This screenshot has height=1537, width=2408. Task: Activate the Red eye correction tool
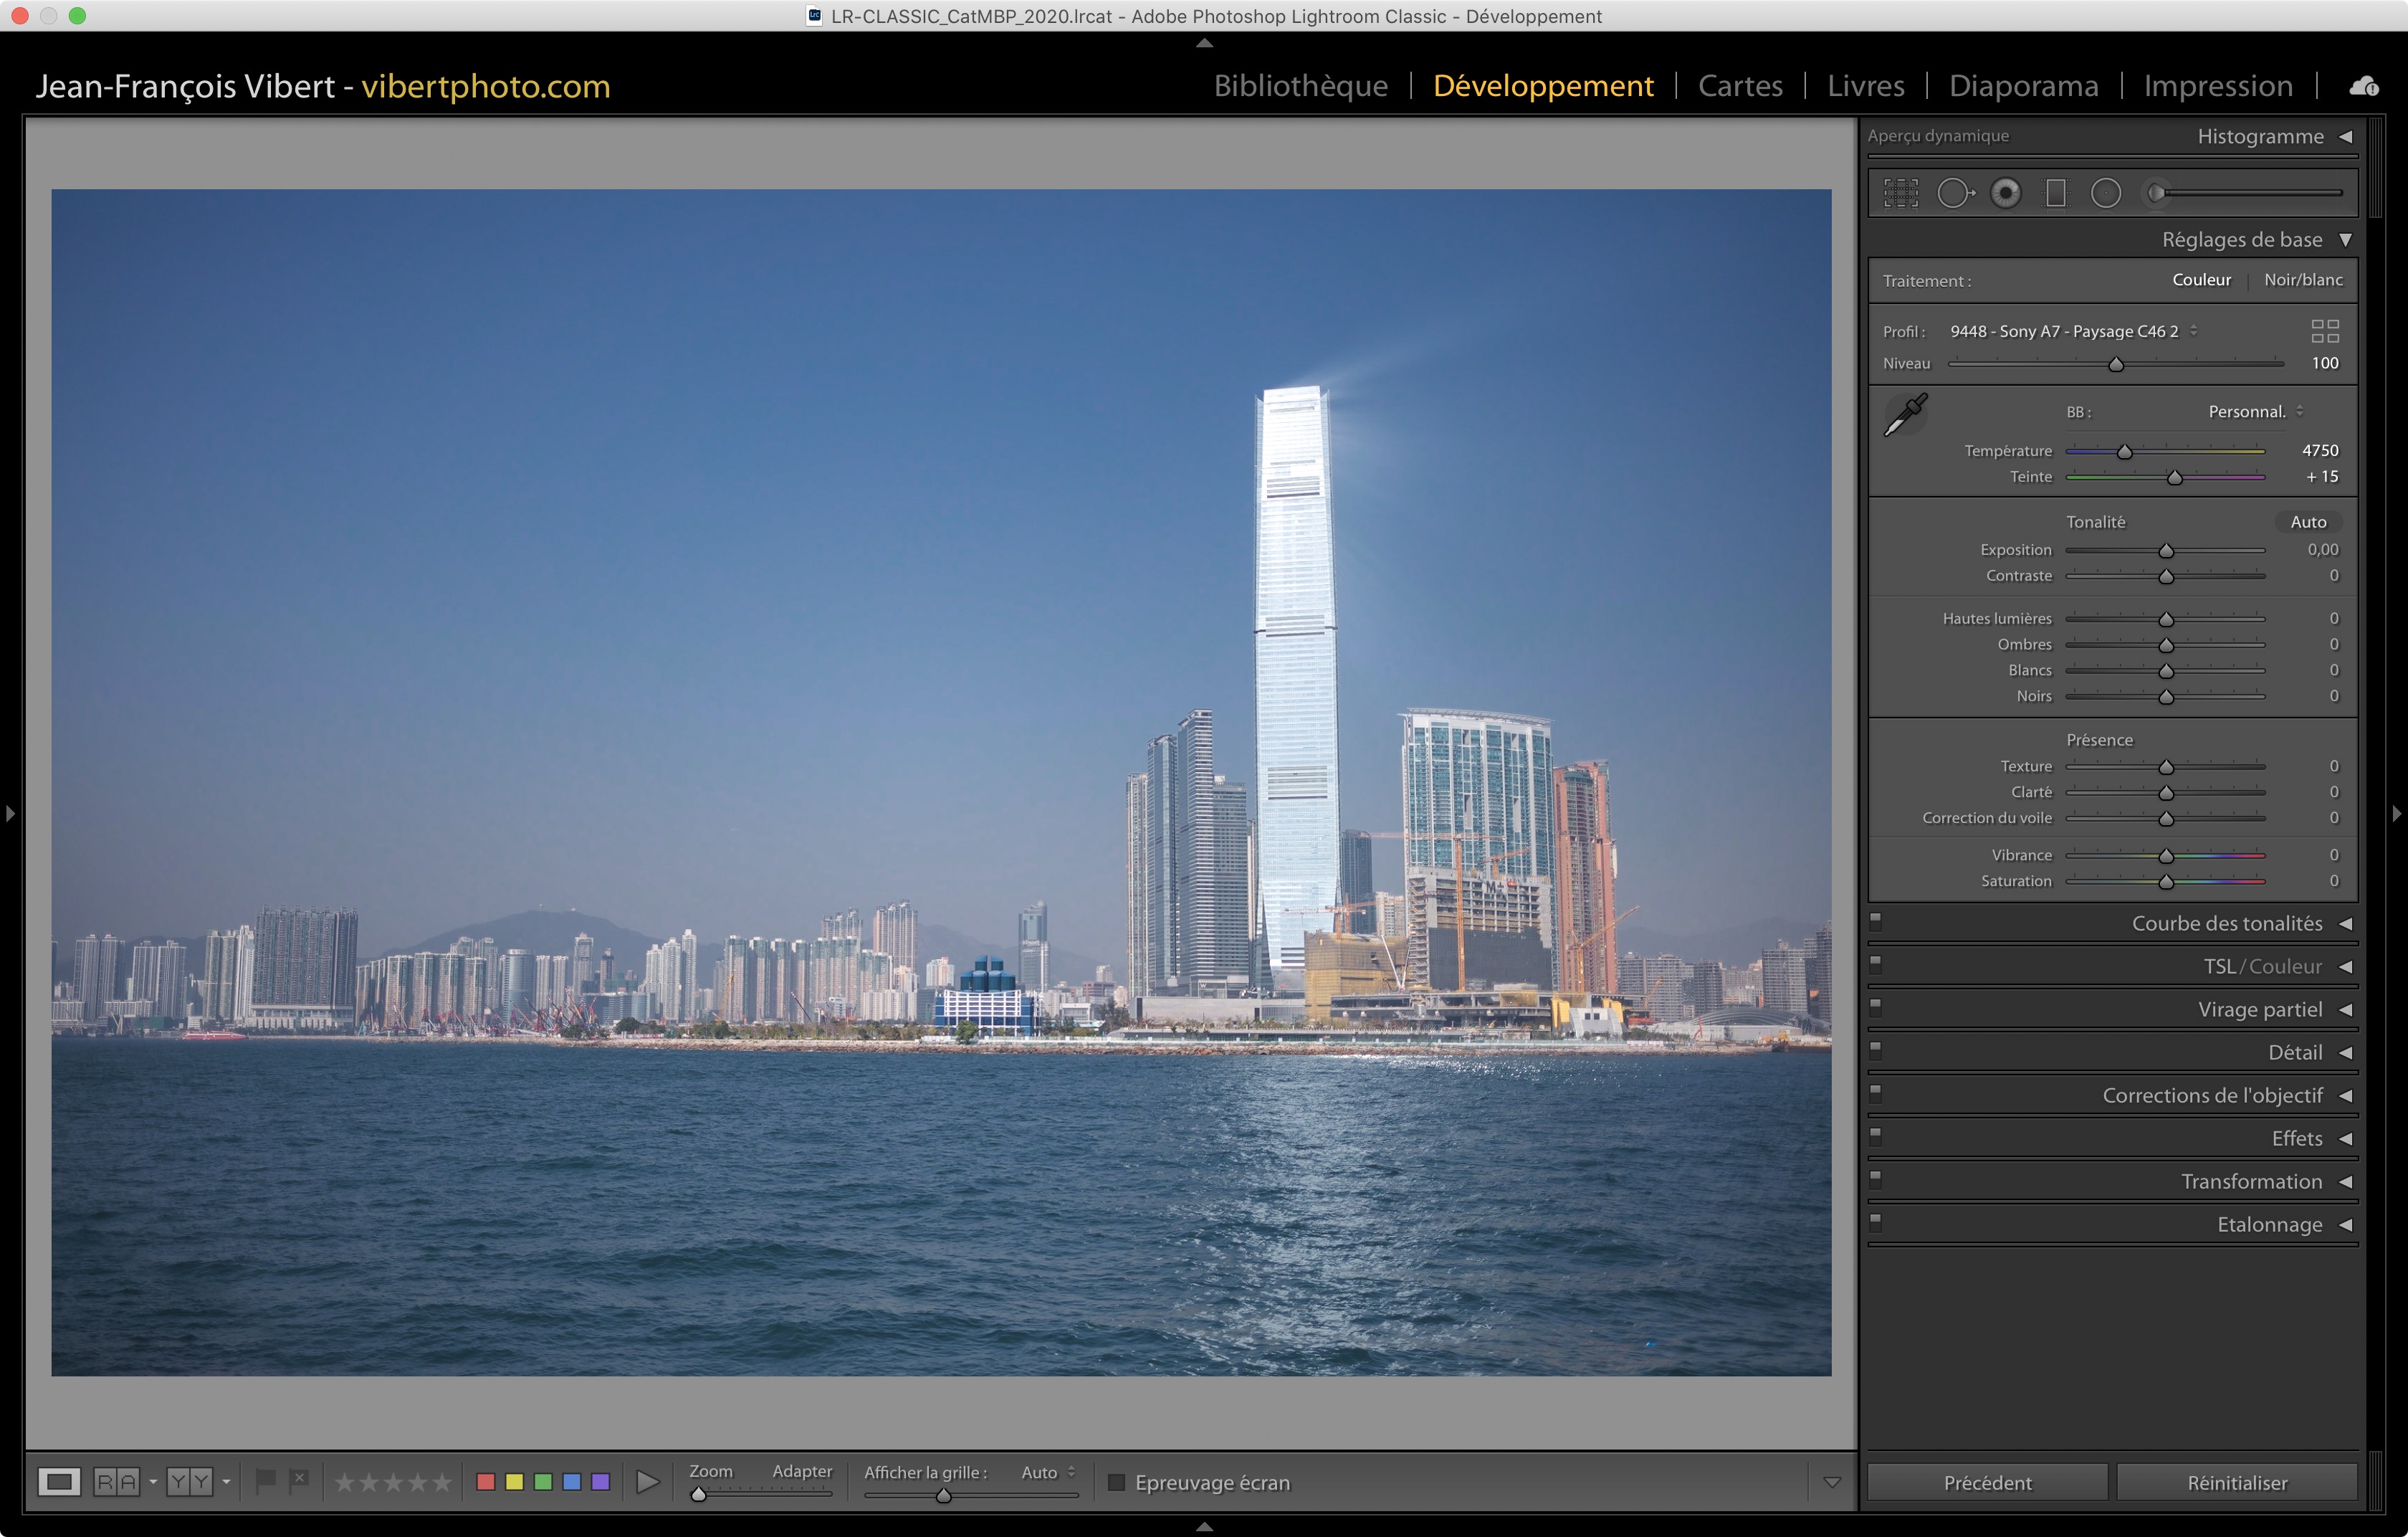point(2005,193)
